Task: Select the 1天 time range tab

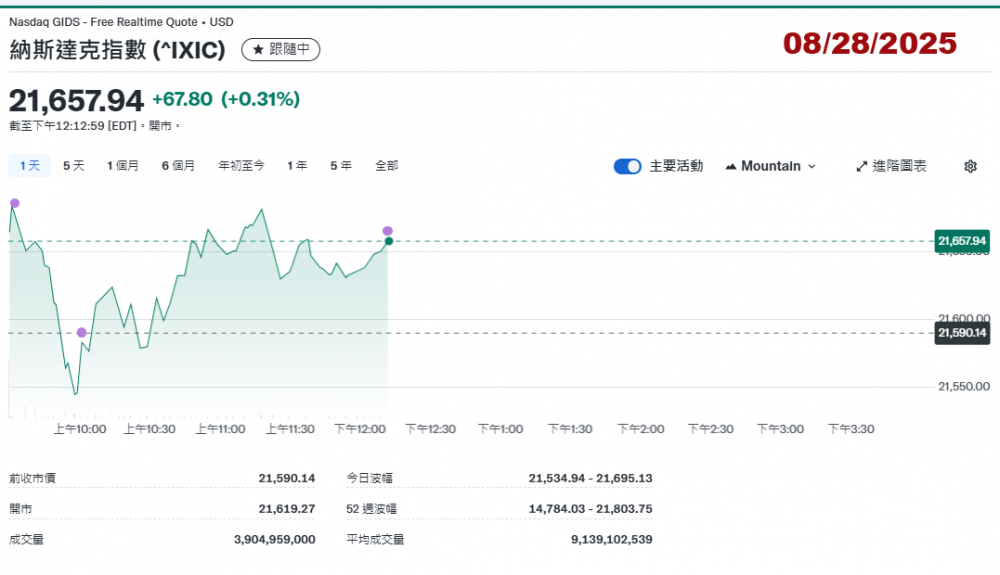Action: tap(29, 166)
